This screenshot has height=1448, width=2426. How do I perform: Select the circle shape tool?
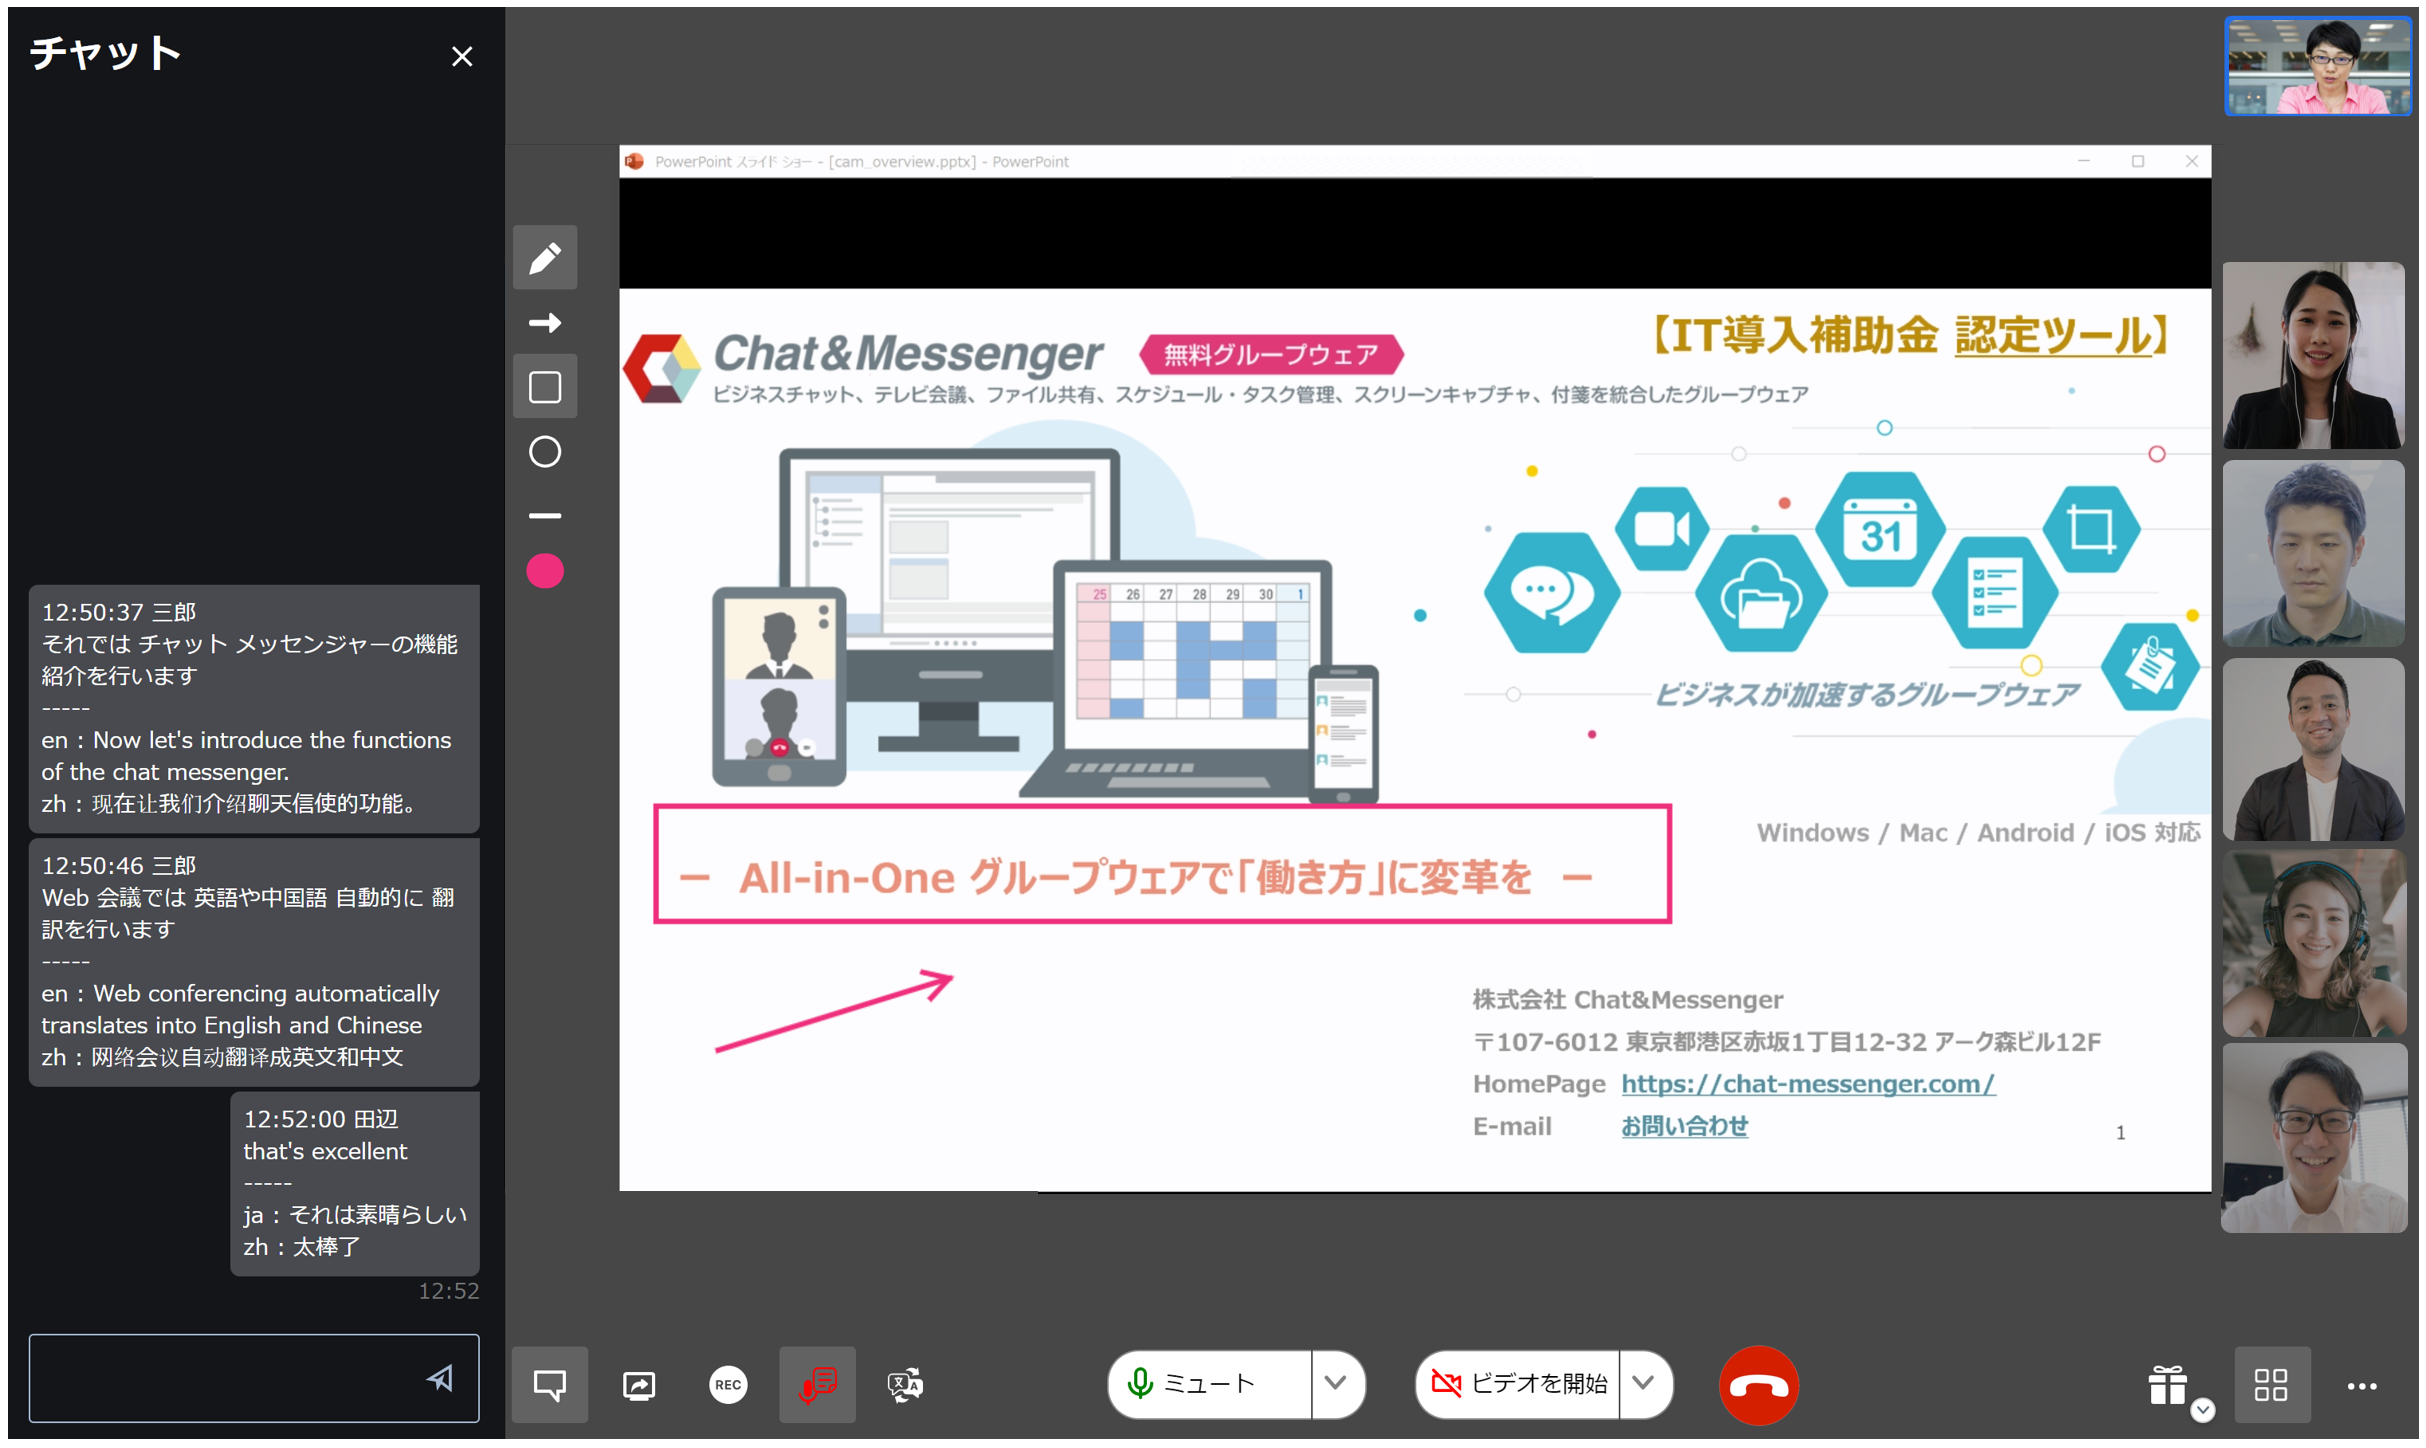click(544, 452)
